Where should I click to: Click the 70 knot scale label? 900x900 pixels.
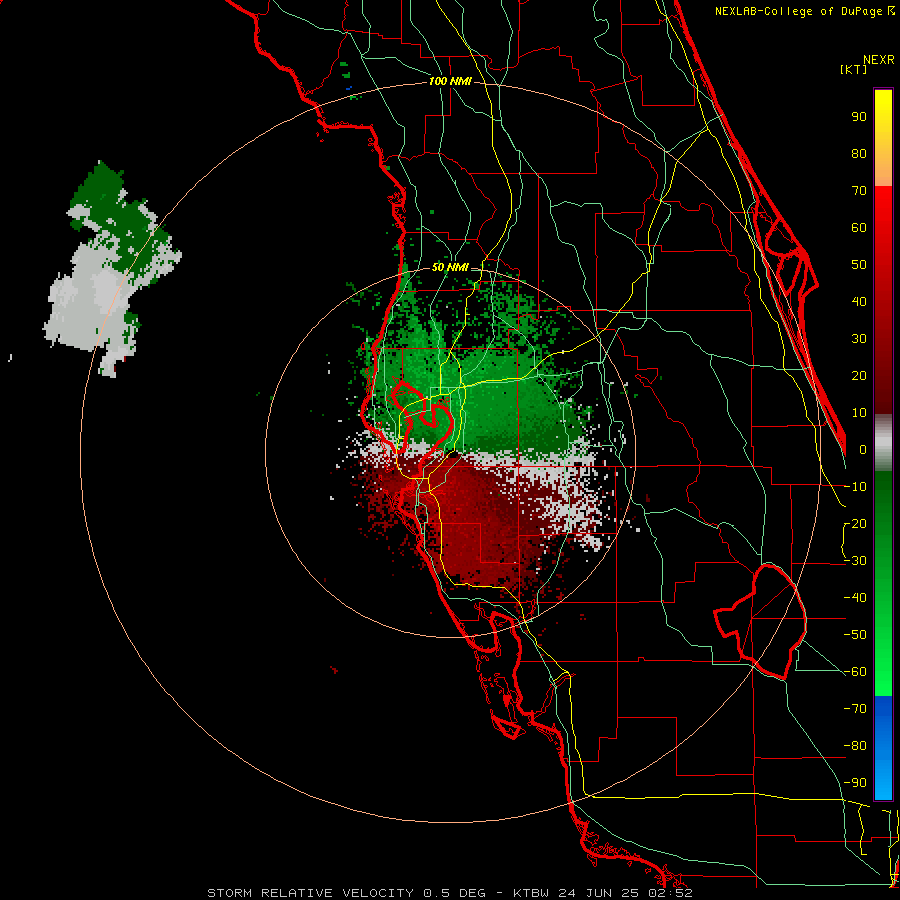859,191
